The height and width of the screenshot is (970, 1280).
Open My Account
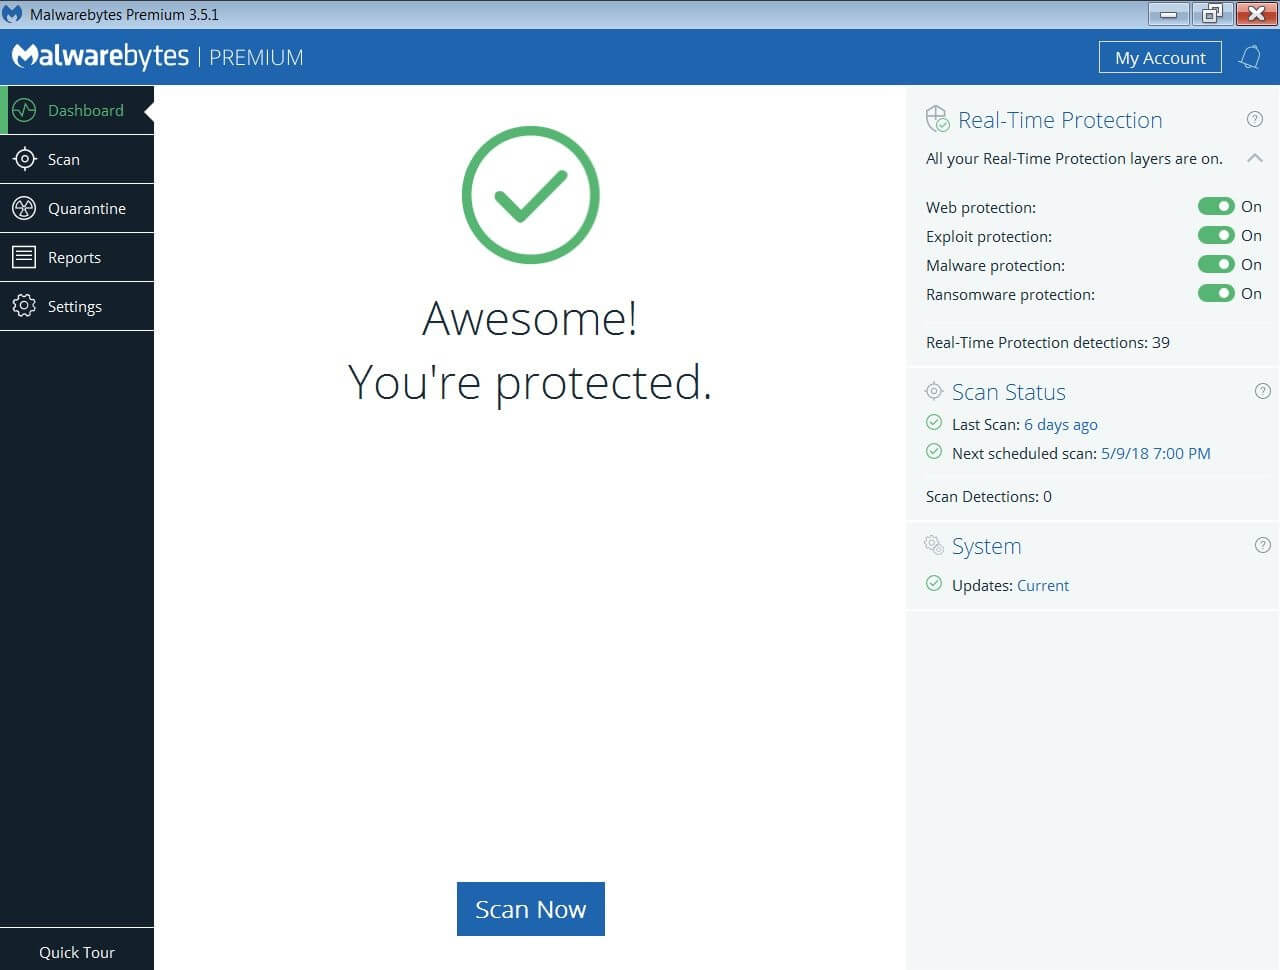[x=1160, y=58]
